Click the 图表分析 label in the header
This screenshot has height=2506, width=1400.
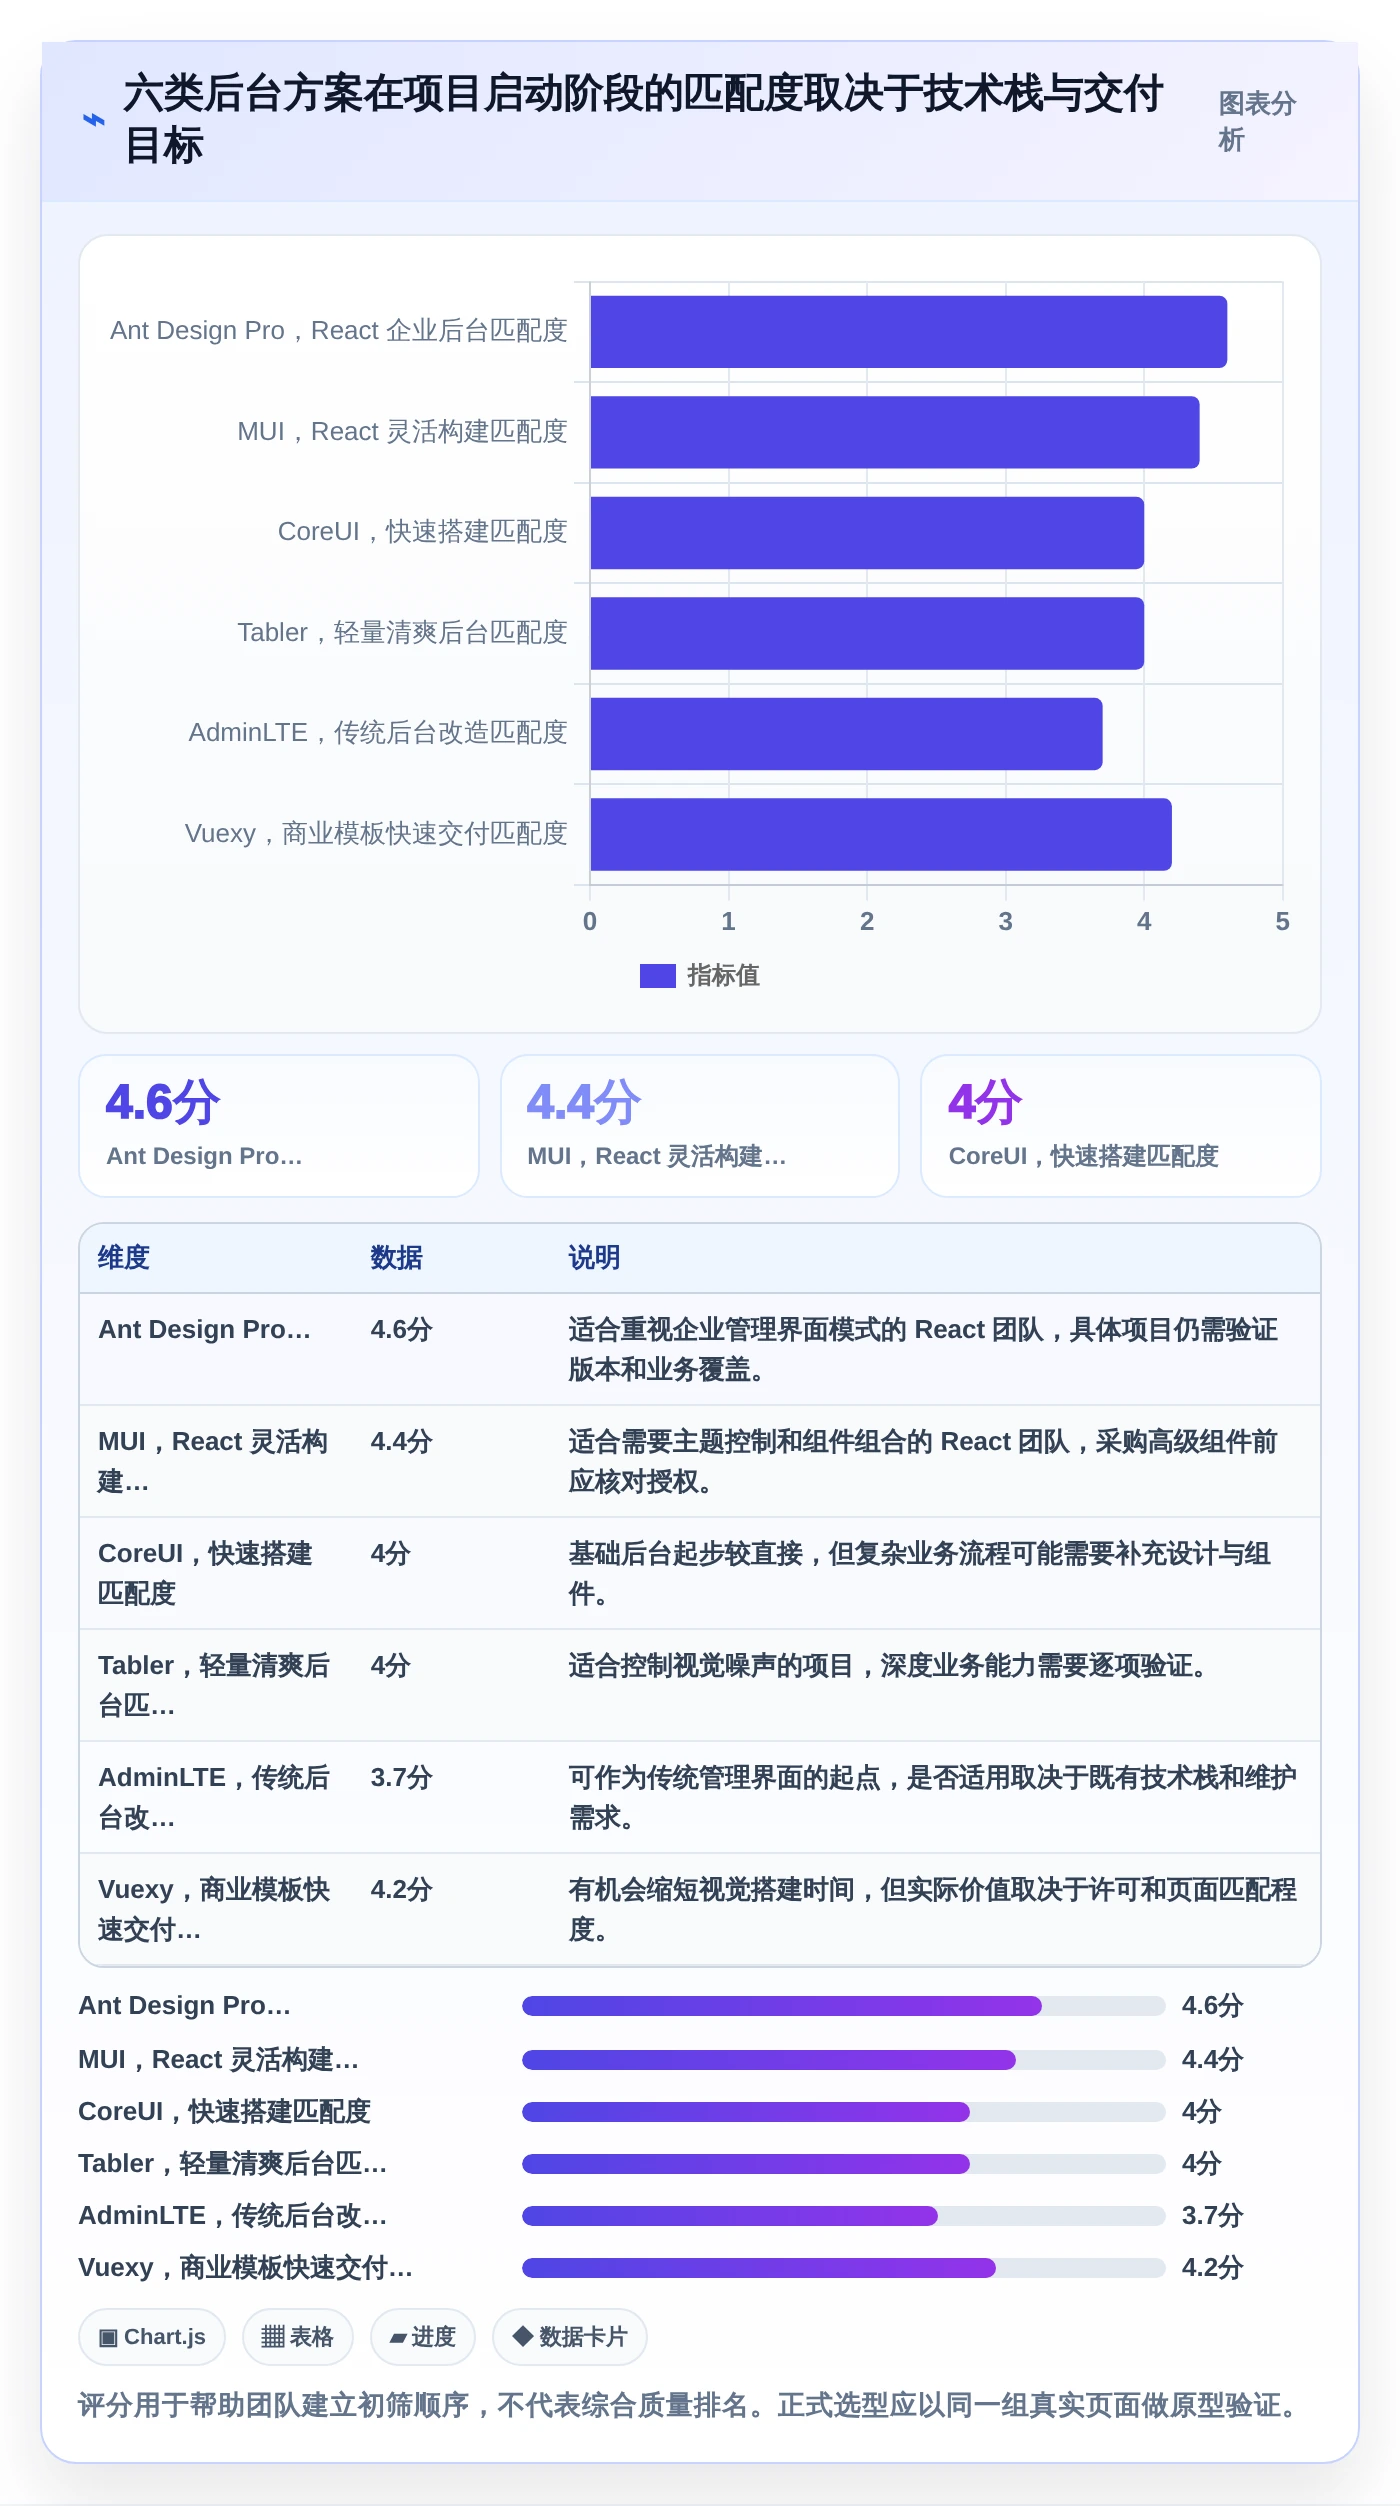pyautogui.click(x=1257, y=121)
